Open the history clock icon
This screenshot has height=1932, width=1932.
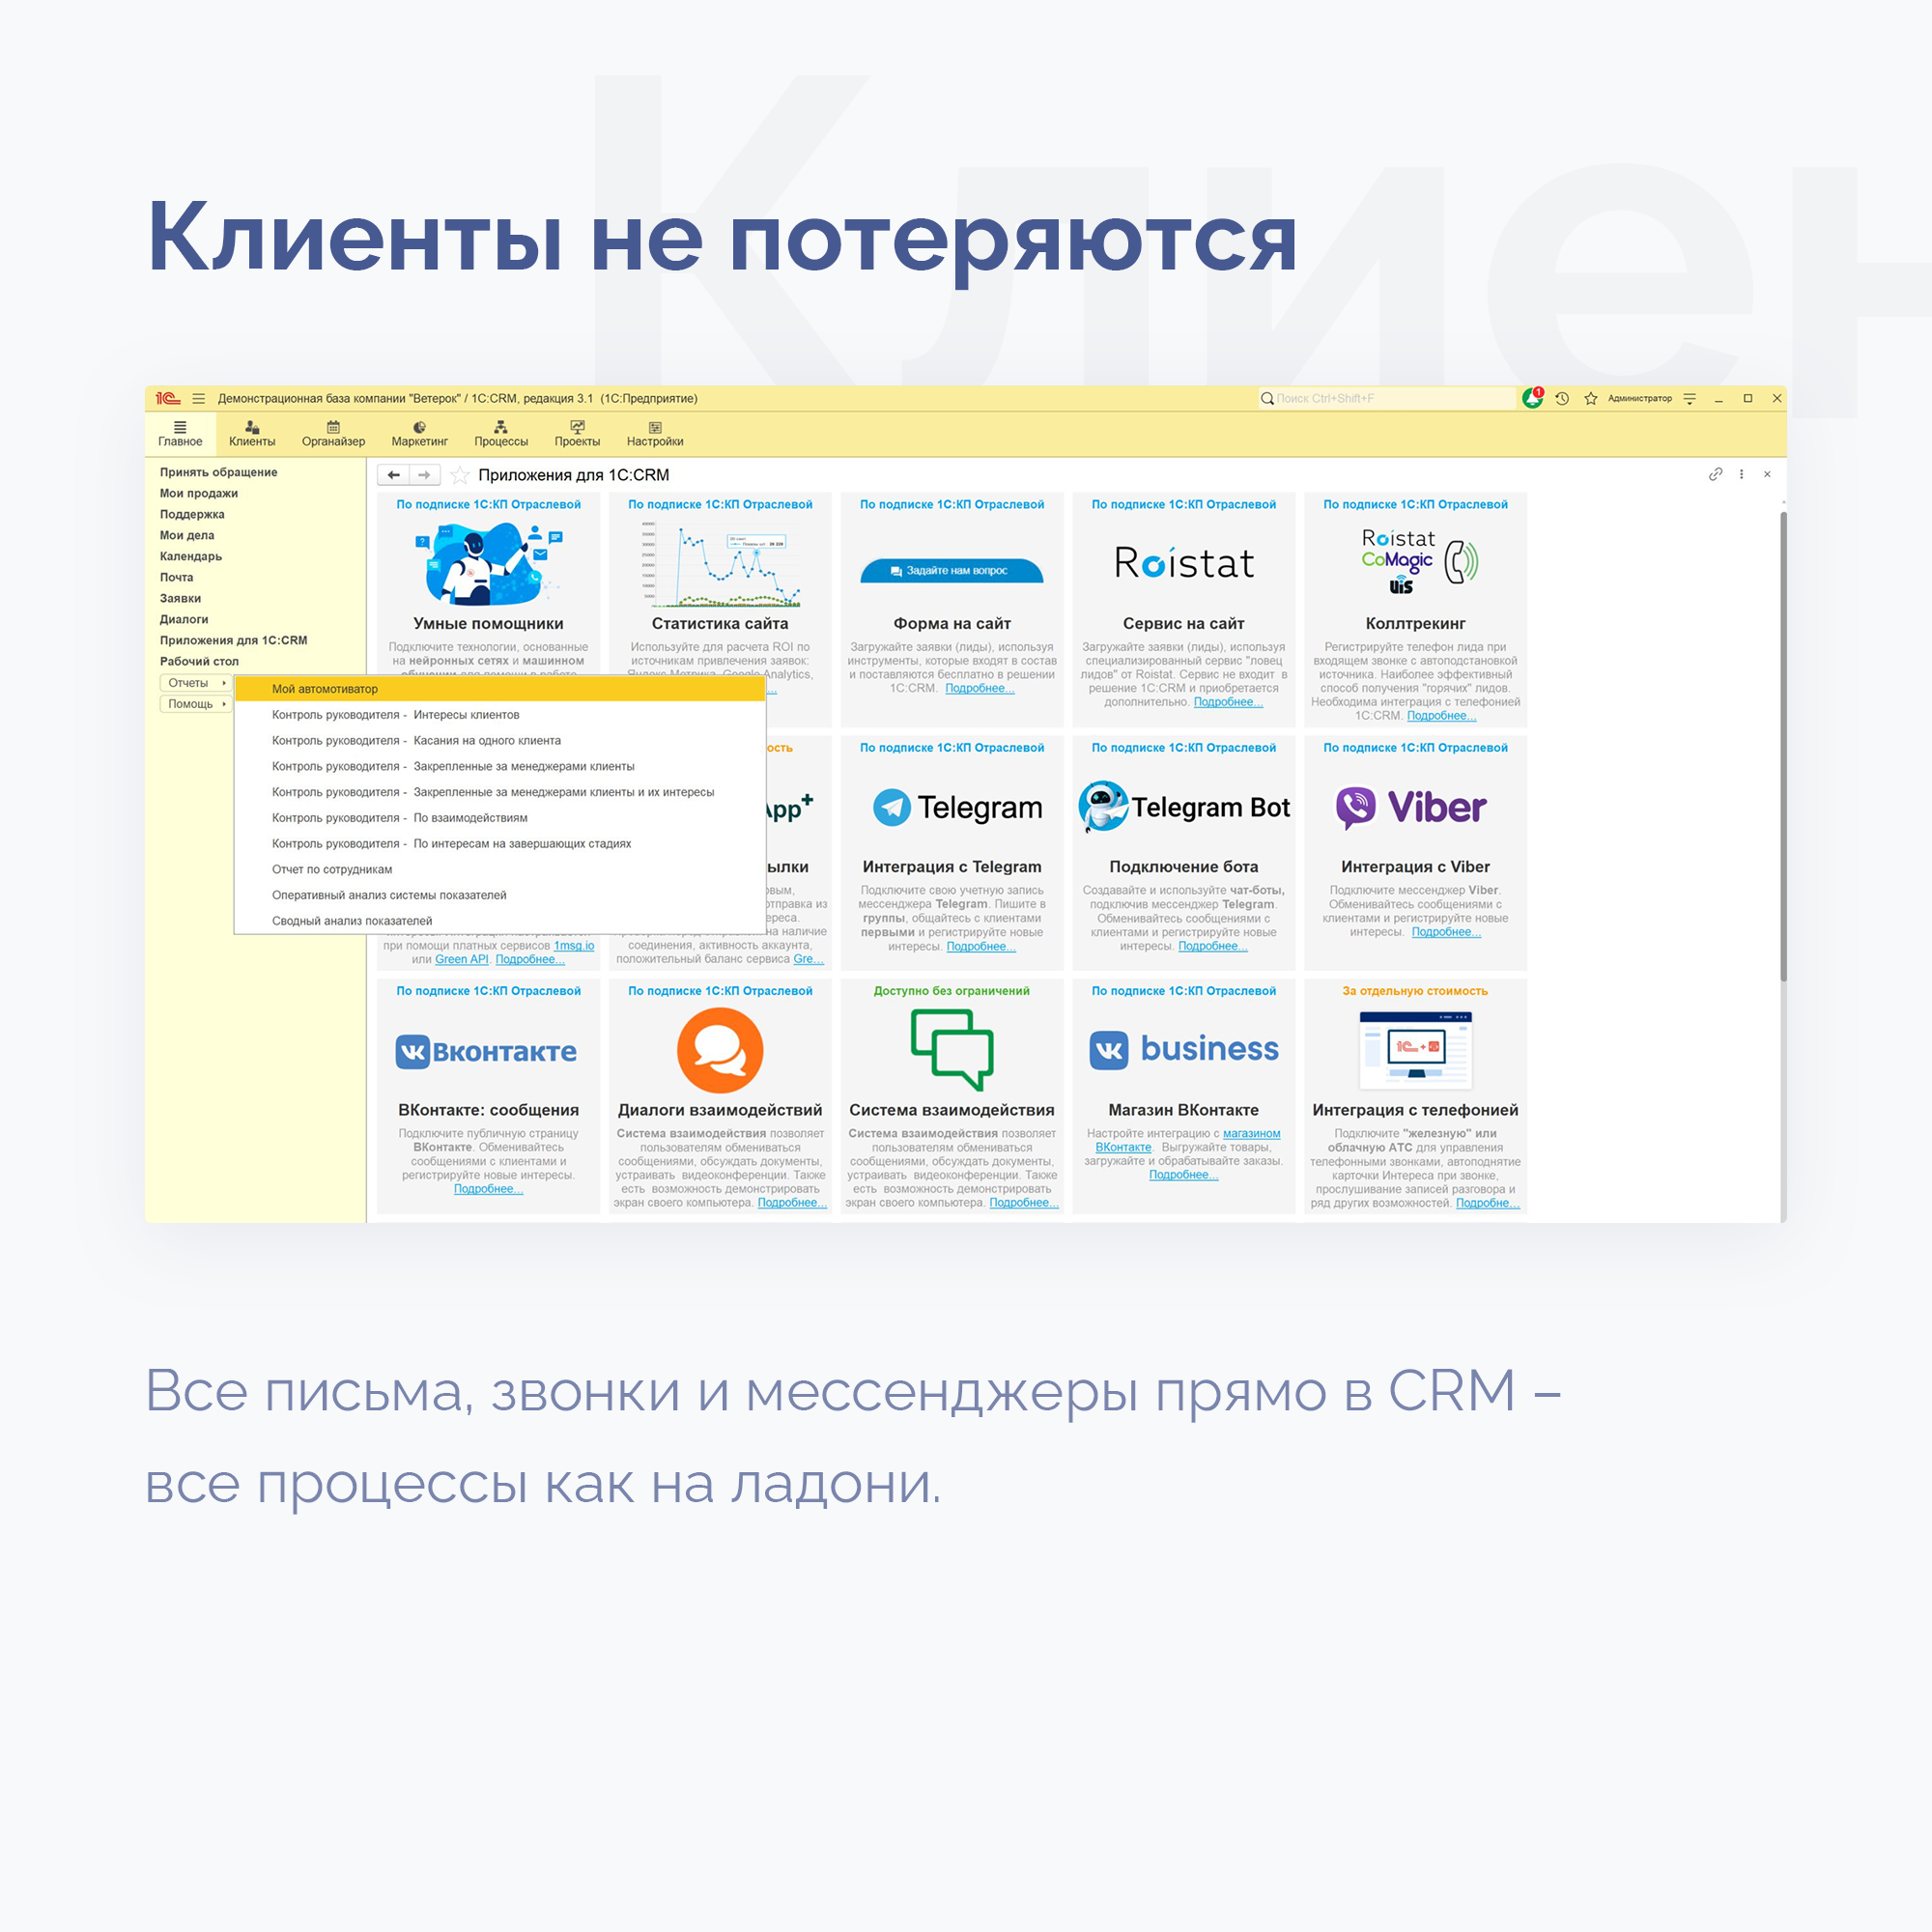pyautogui.click(x=1562, y=398)
